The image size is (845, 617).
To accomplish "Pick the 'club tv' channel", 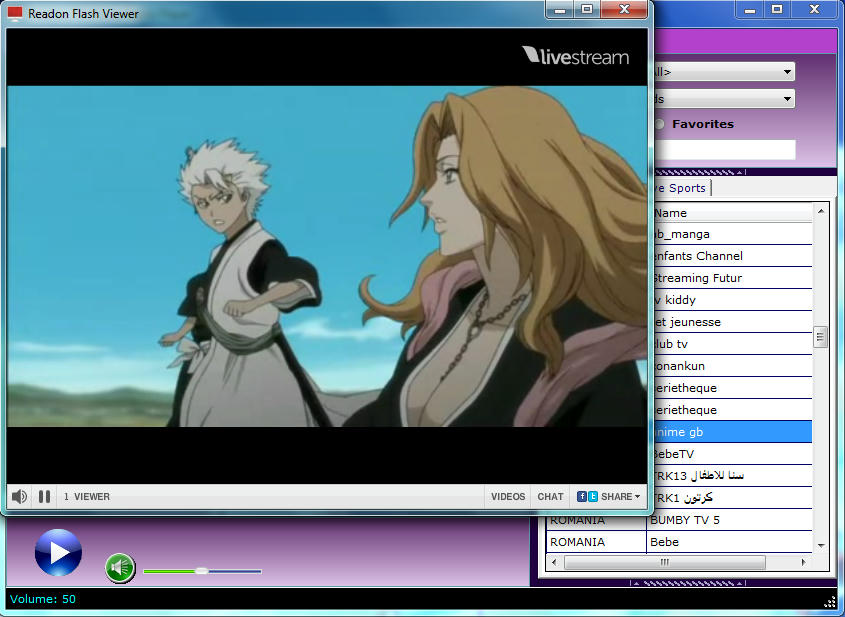I will (731, 344).
